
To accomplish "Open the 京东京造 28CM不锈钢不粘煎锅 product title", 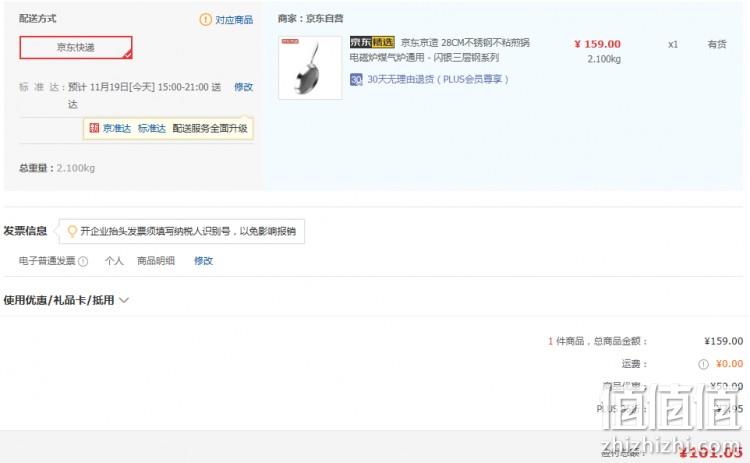I will pyautogui.click(x=440, y=50).
